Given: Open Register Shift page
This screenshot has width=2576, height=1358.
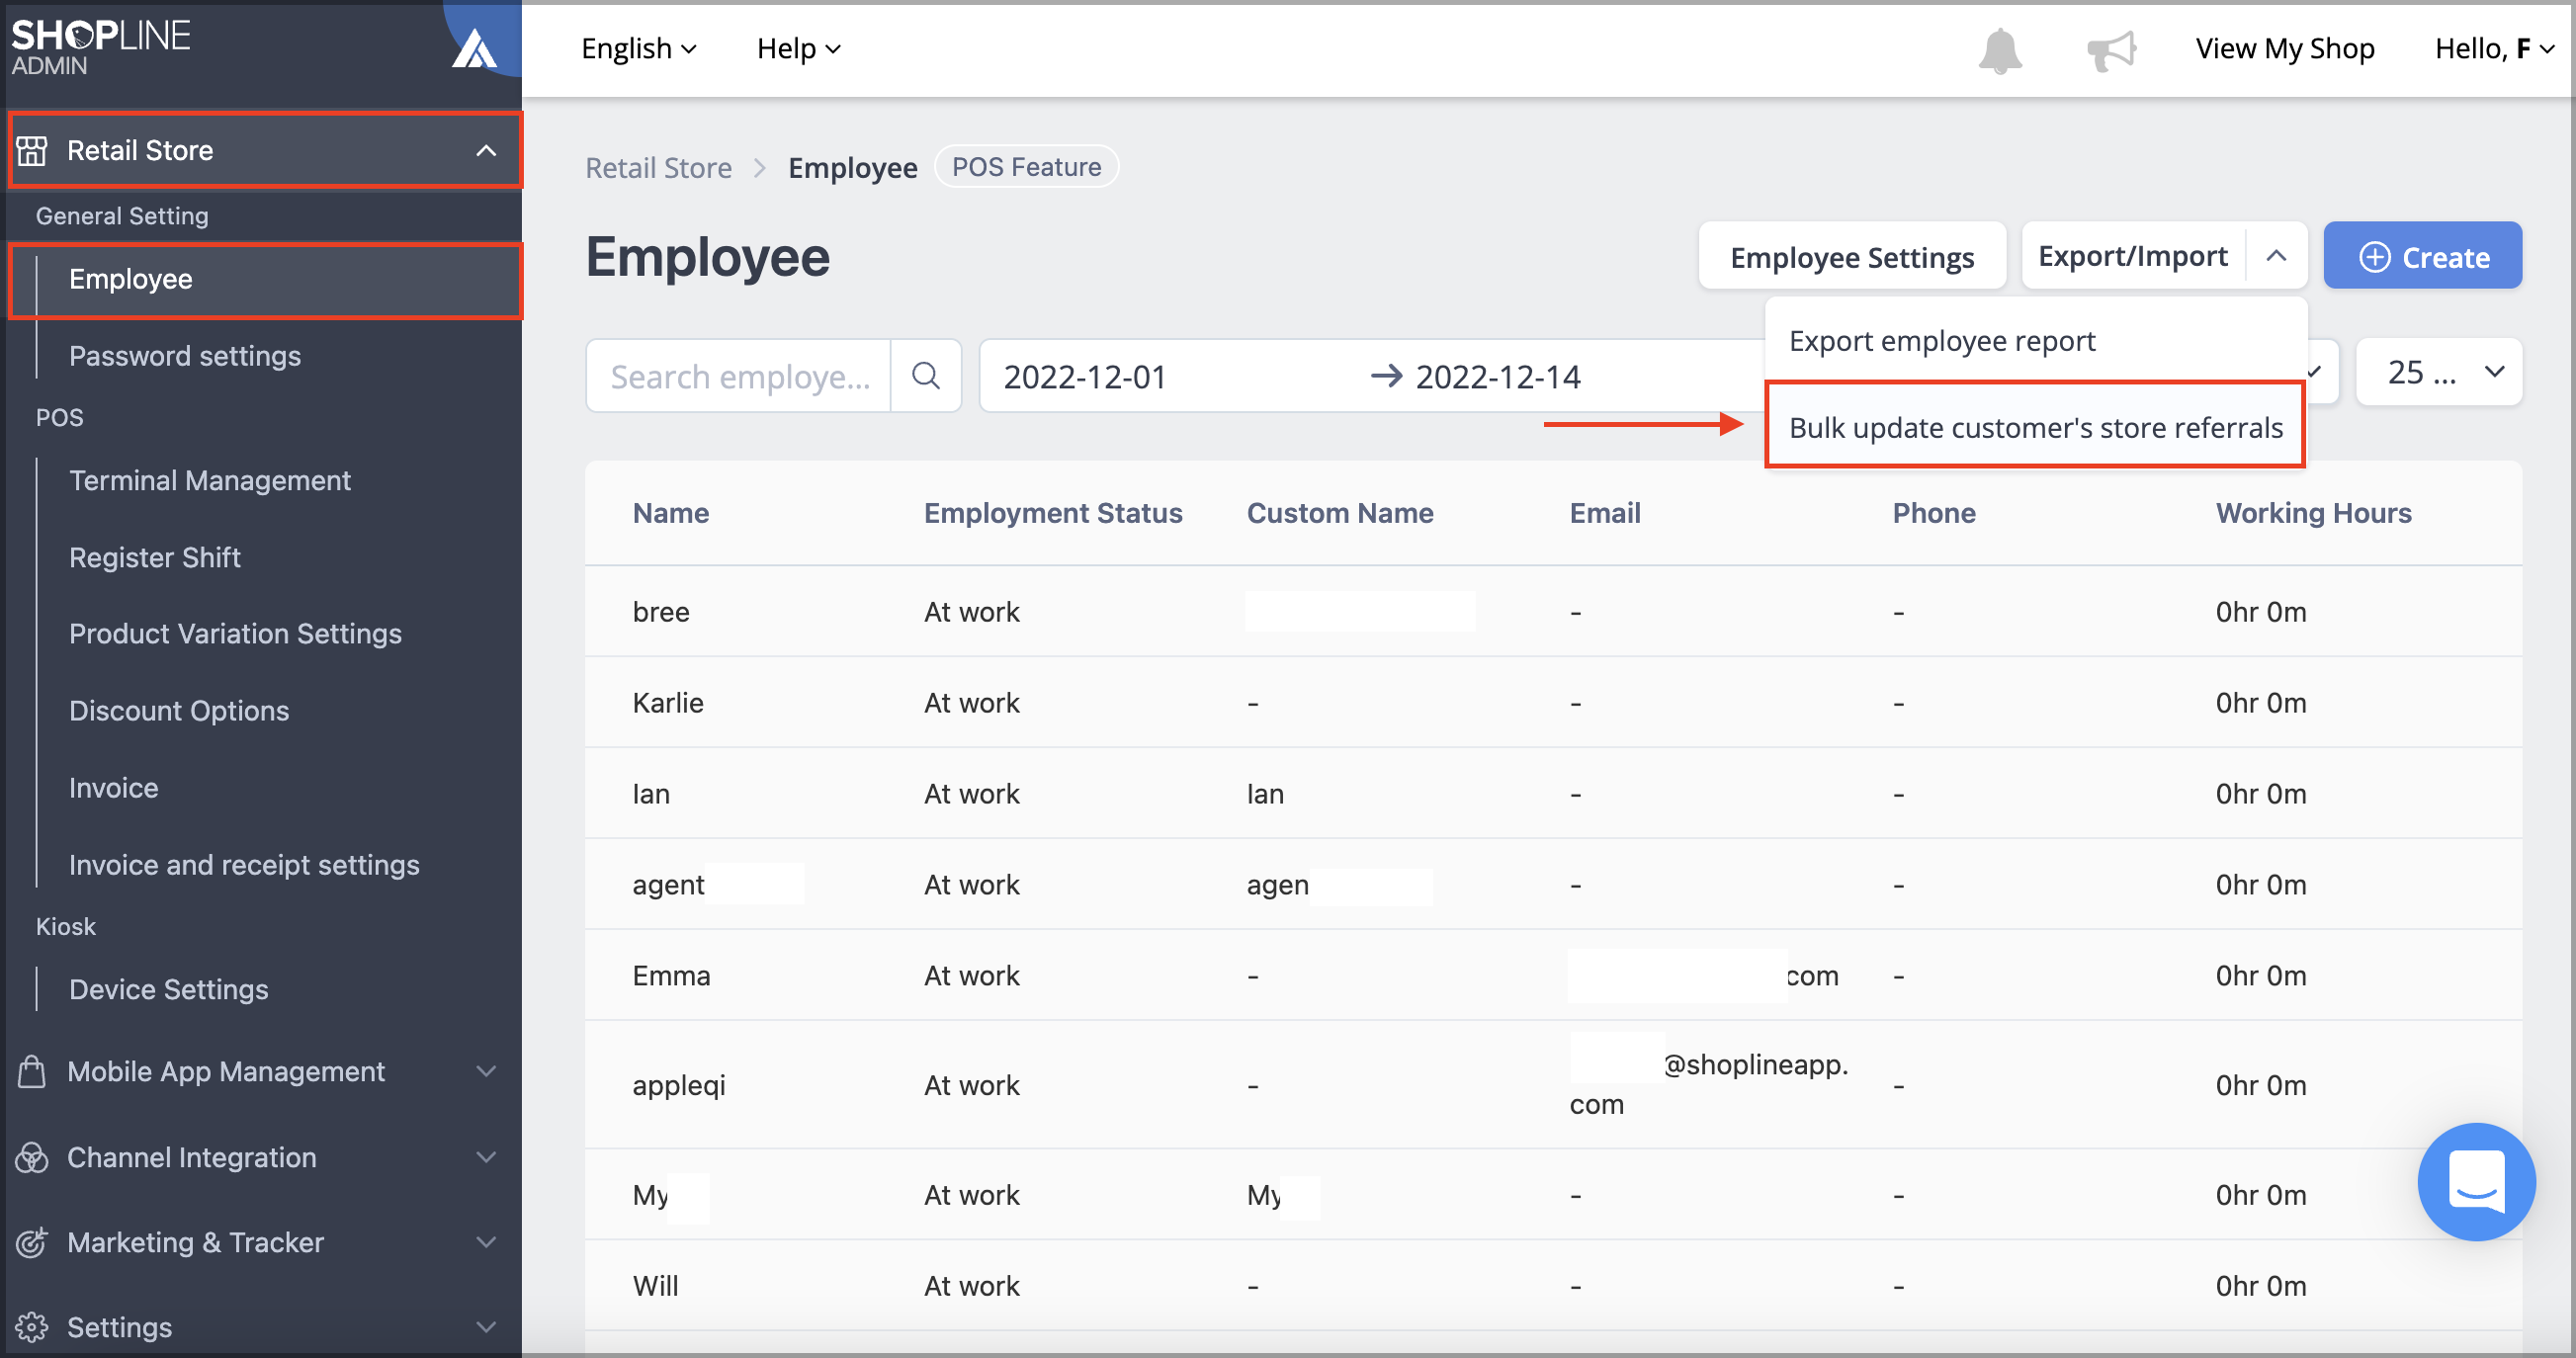Looking at the screenshot, I should pyautogui.click(x=155, y=557).
